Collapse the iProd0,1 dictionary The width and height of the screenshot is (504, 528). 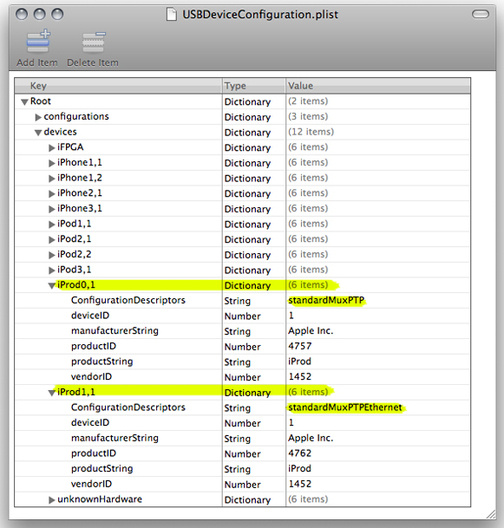pyautogui.click(x=52, y=286)
